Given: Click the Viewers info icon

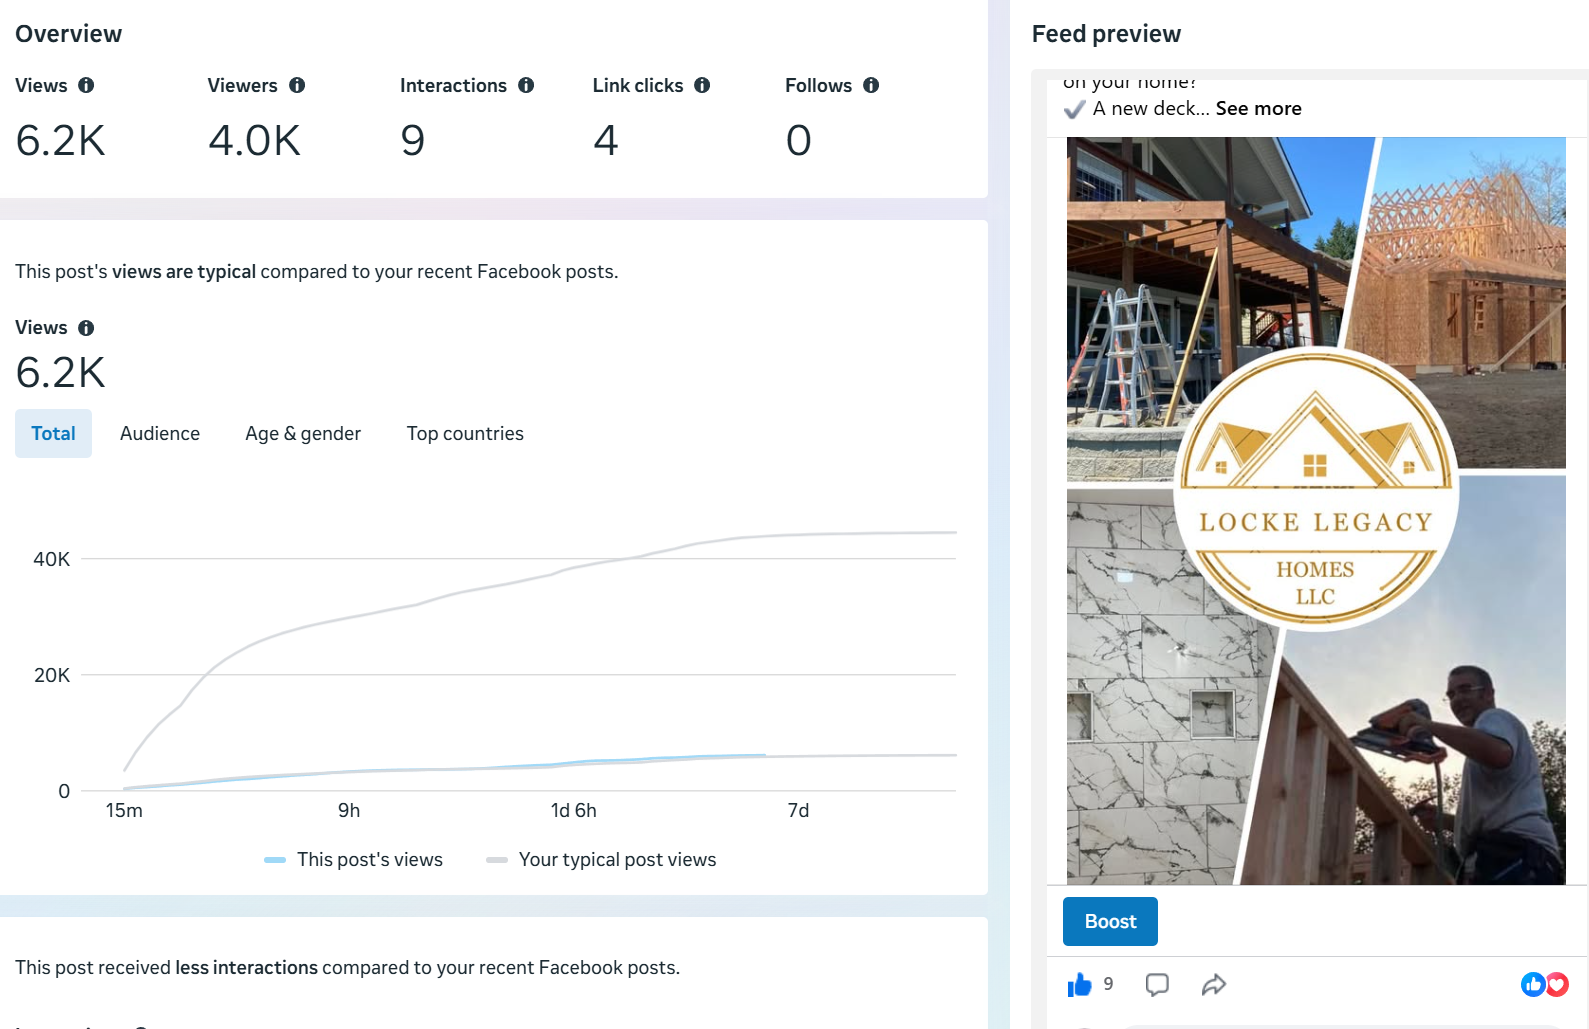Looking at the screenshot, I should 297,86.
